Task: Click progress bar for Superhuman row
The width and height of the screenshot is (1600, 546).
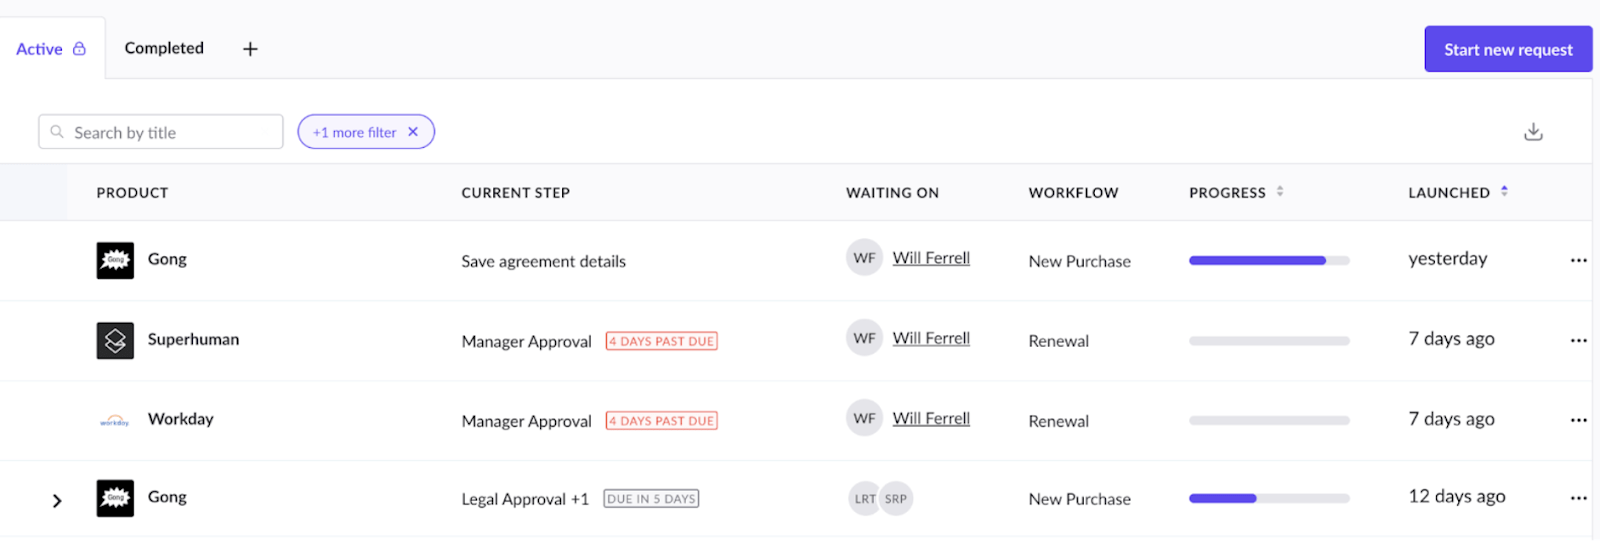Action: click(1269, 341)
